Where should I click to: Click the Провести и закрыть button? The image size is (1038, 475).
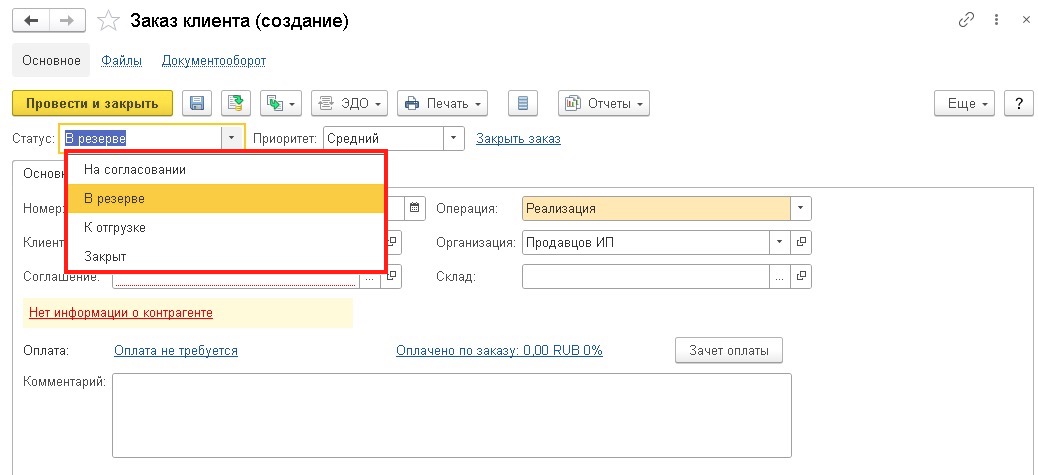coord(92,103)
